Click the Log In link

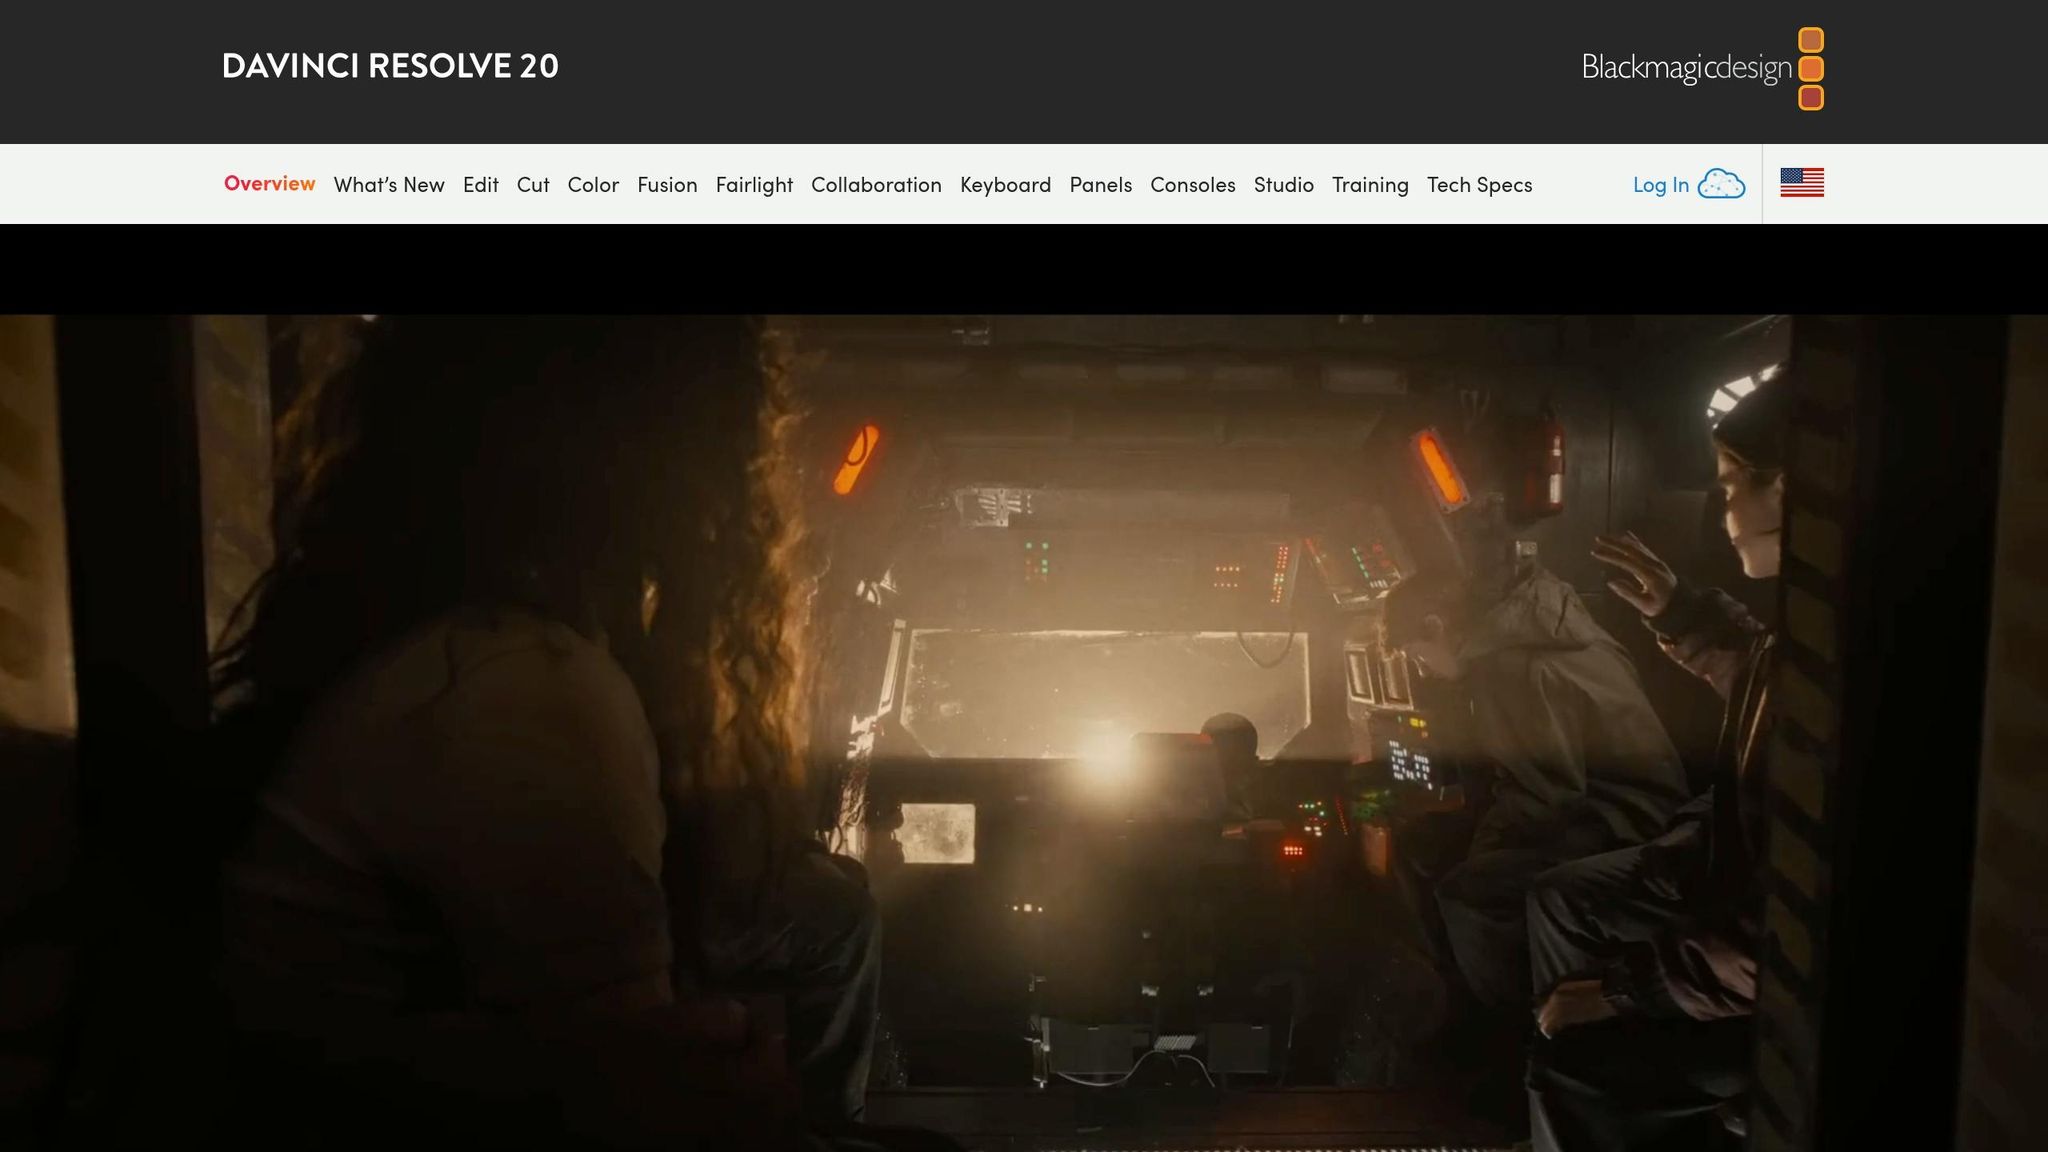1659,185
